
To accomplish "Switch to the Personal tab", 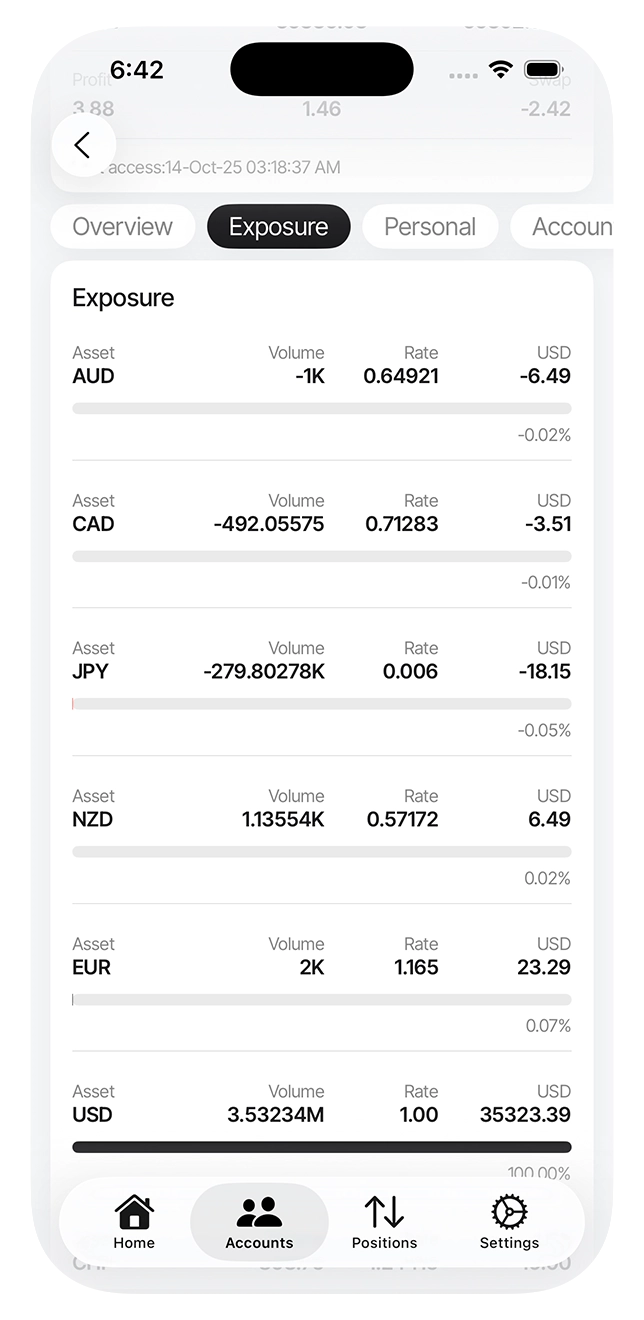I will [x=430, y=227].
